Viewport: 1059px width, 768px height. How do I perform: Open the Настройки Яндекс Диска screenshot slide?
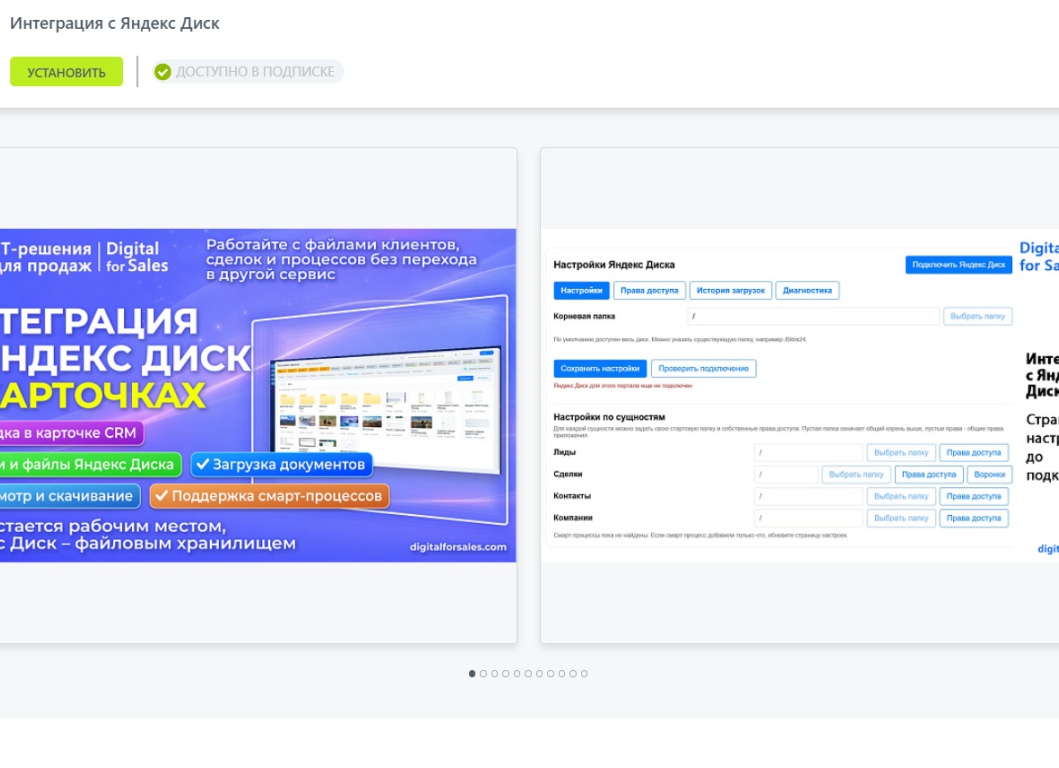(800, 395)
